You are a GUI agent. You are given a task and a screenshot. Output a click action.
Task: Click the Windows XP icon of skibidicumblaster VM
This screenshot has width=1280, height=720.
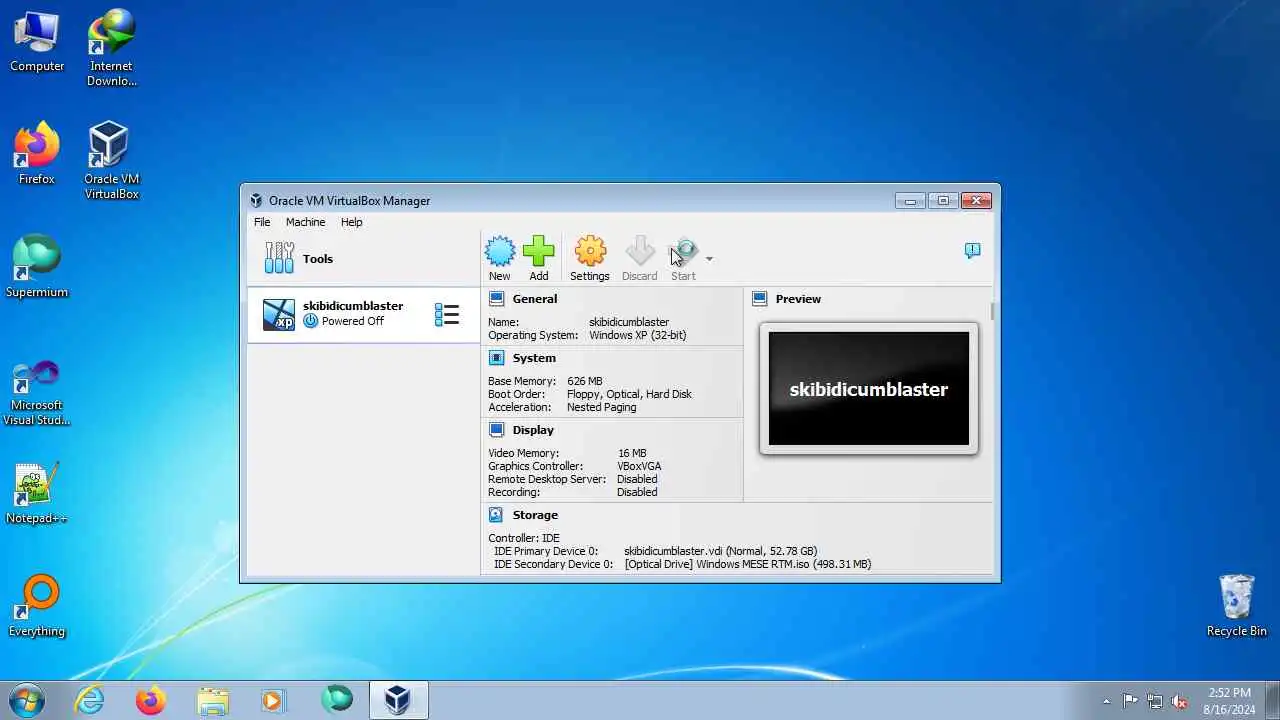coord(279,315)
